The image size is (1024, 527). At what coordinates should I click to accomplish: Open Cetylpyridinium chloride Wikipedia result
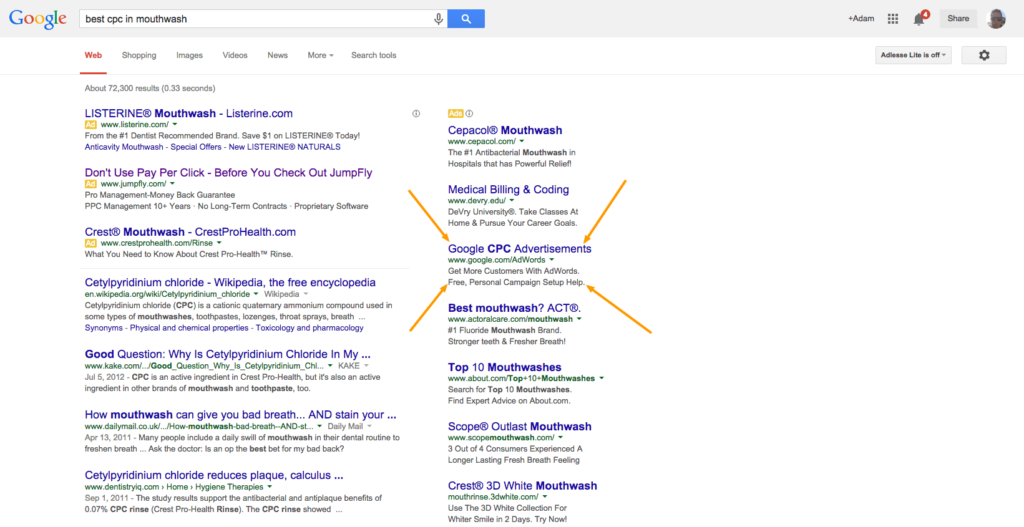[x=231, y=283]
